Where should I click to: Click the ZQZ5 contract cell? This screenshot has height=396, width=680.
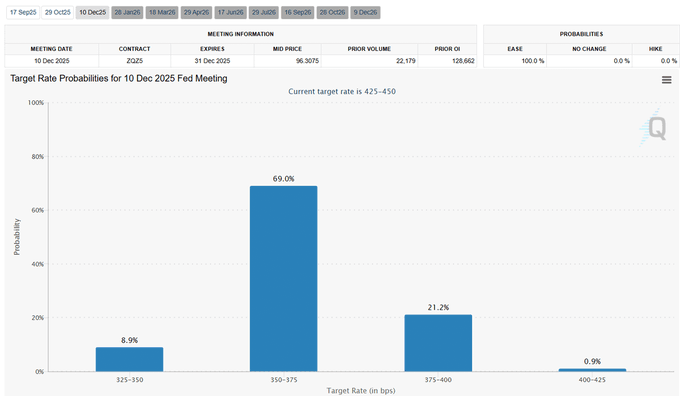134,61
